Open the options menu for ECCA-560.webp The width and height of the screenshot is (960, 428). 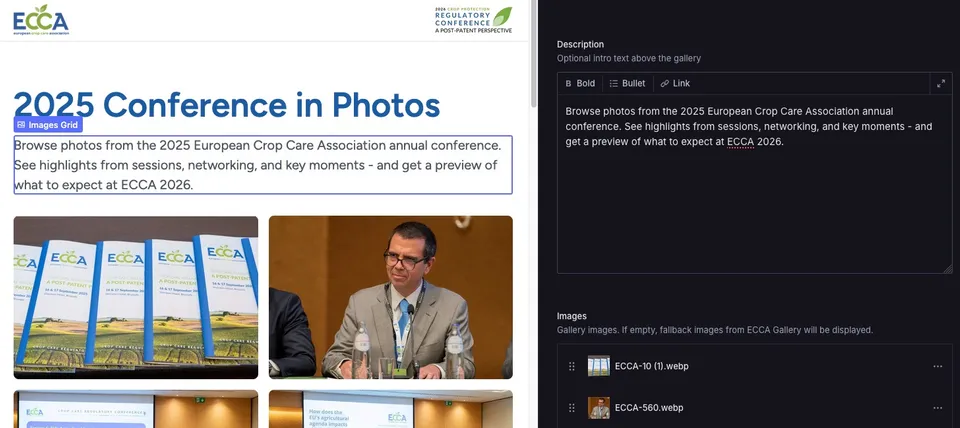tap(937, 408)
